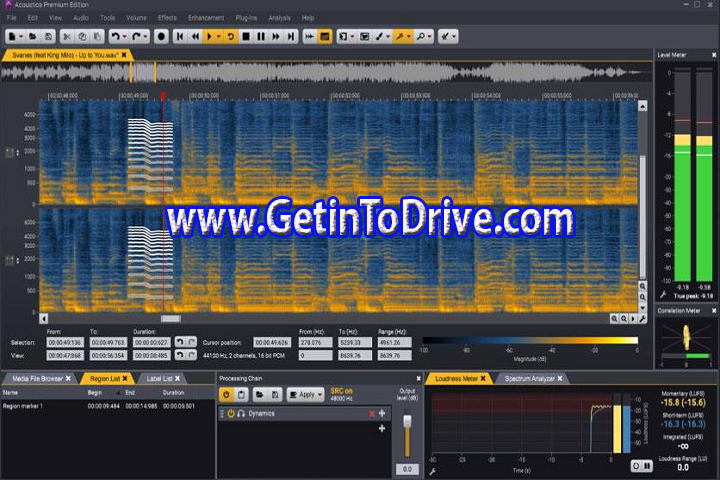This screenshot has width=720, height=480.
Task: Click the Output level value field
Action: [x=407, y=469]
